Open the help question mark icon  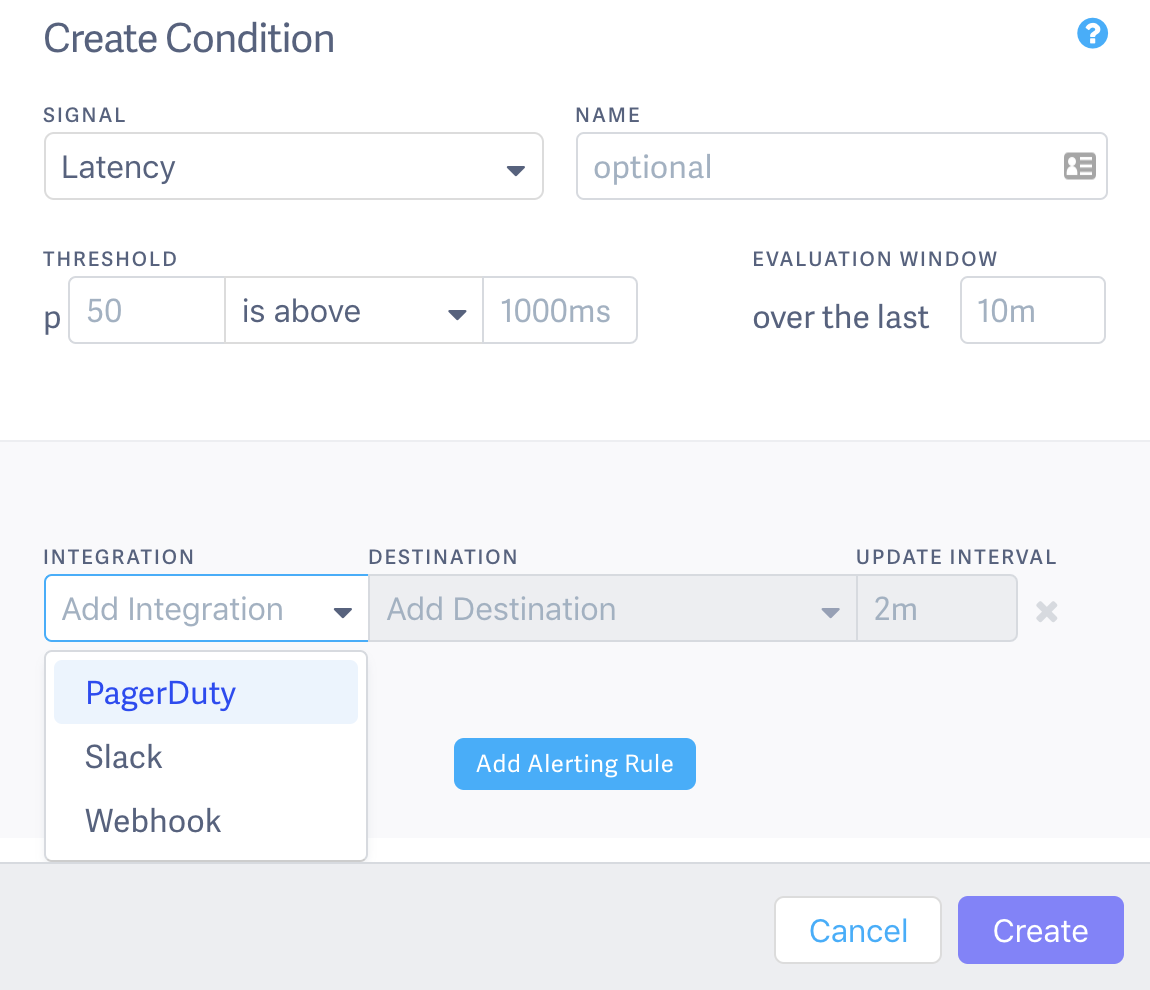(x=1092, y=34)
